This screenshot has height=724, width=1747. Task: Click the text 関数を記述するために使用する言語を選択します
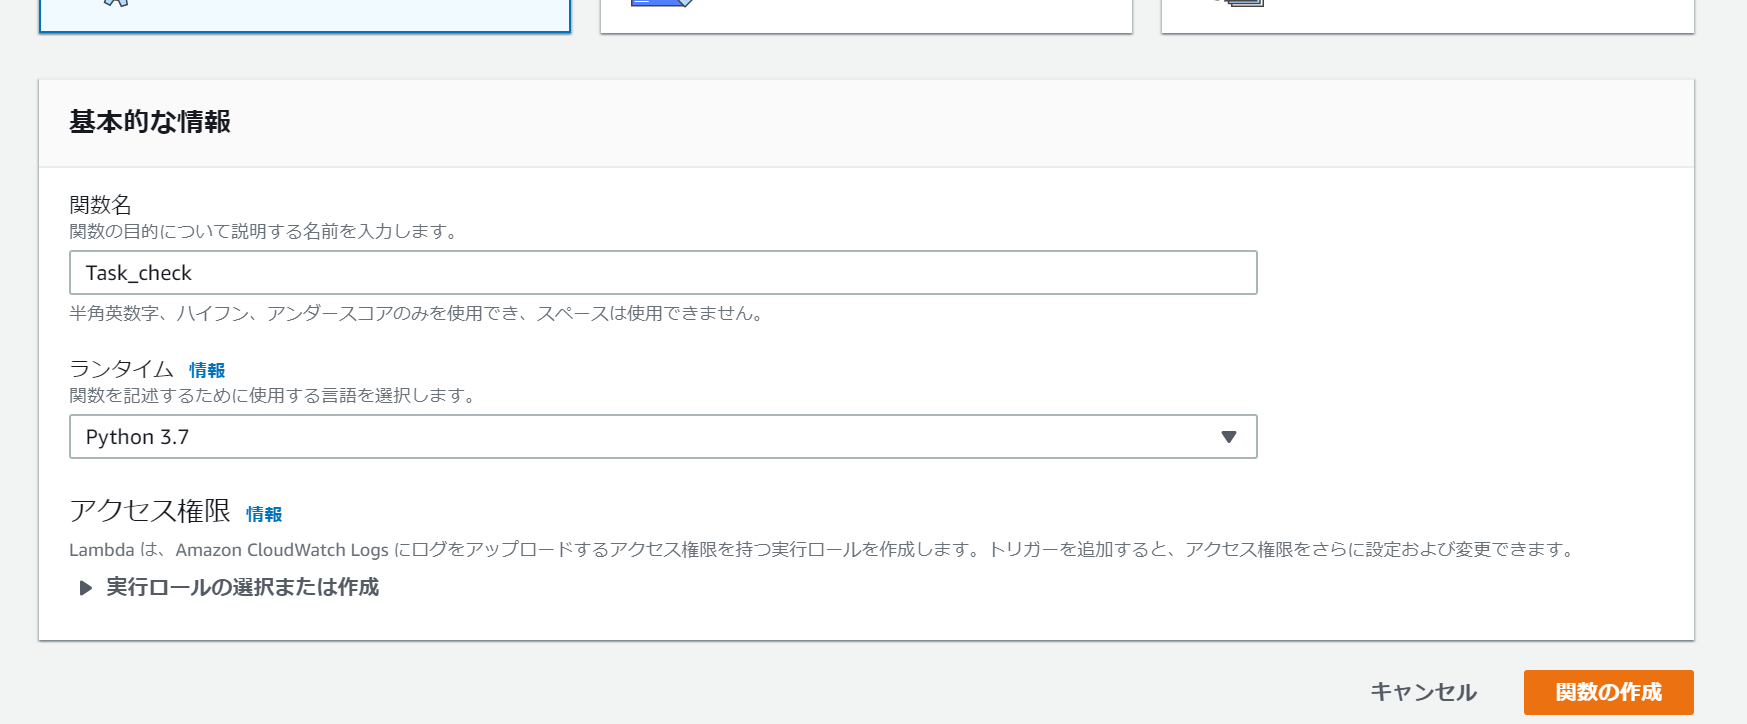tap(273, 396)
